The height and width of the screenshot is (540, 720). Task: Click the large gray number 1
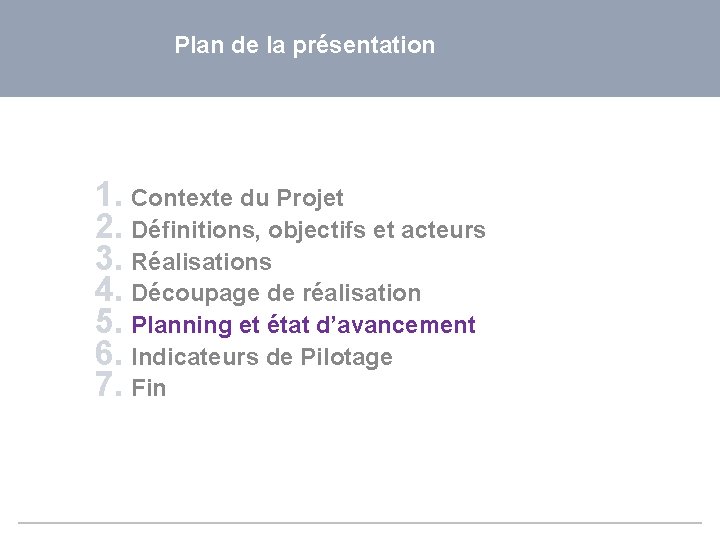coord(107,194)
